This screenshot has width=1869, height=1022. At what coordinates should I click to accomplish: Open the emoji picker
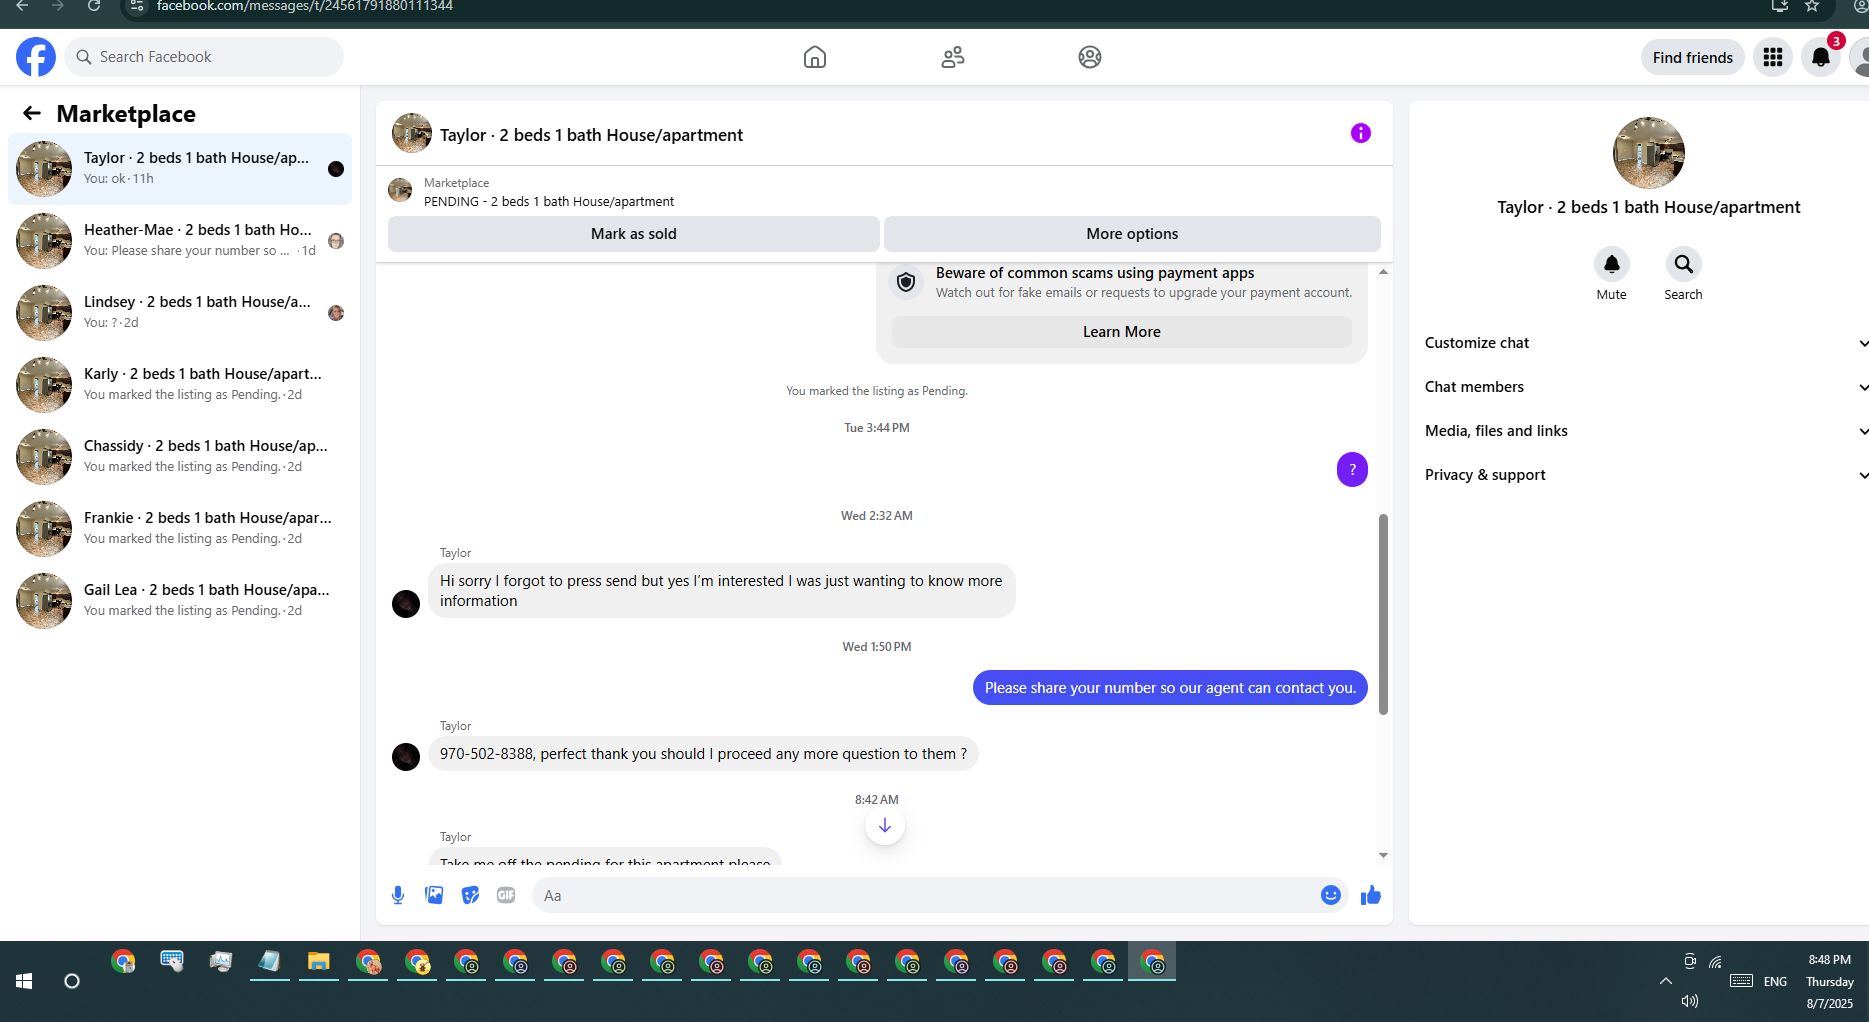point(1331,895)
